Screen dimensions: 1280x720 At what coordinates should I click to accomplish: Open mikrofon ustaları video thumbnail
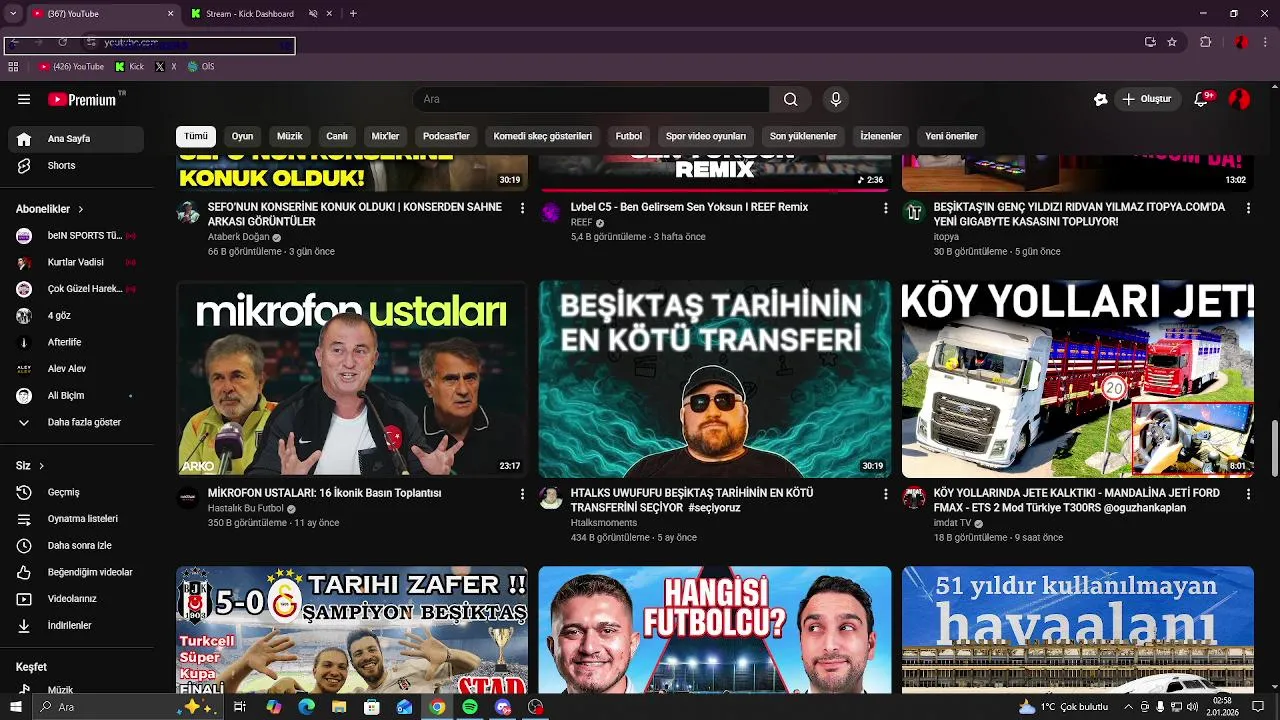click(351, 378)
